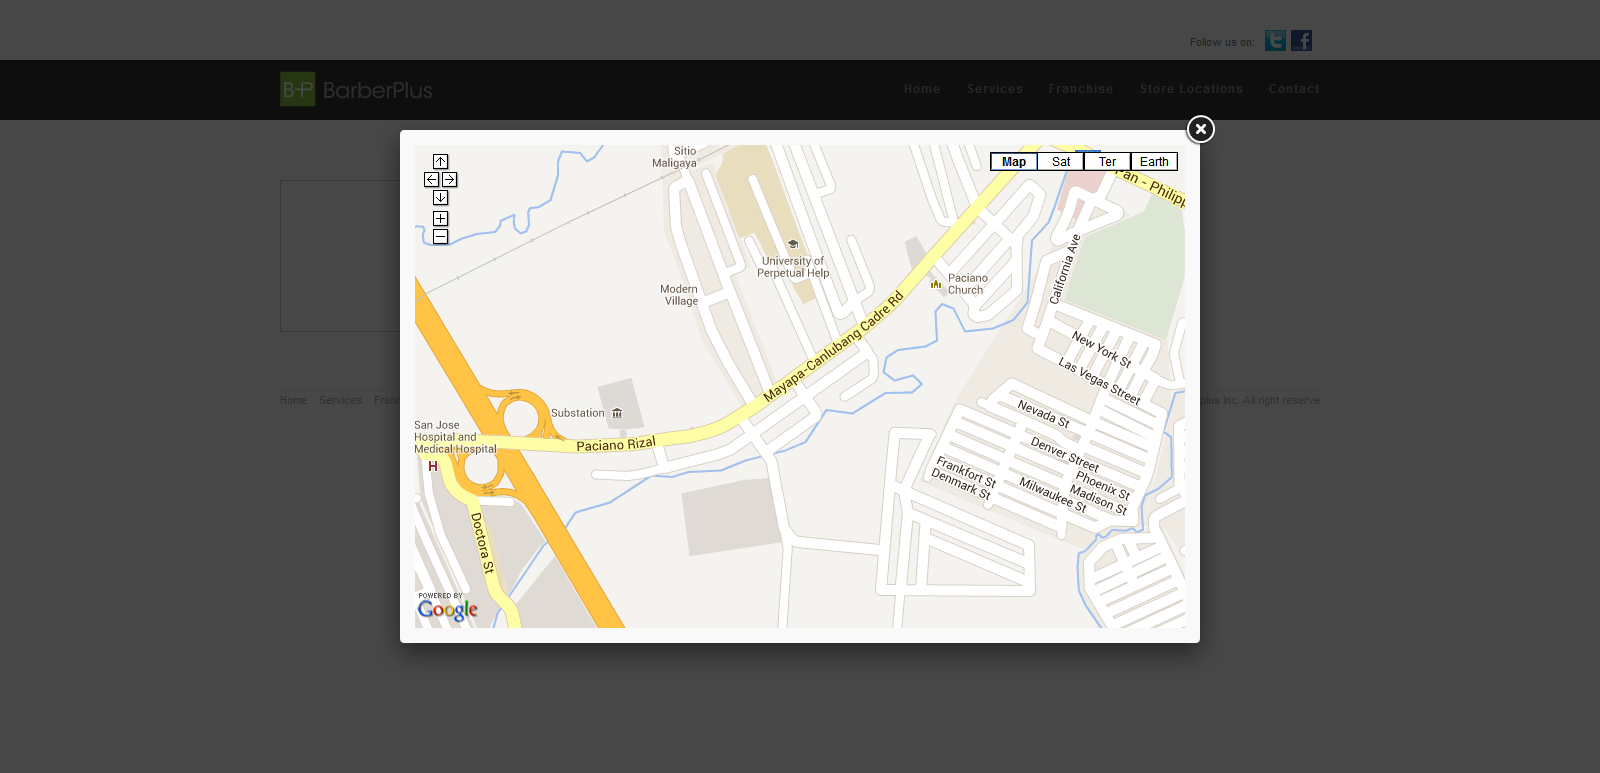Image resolution: width=1600 pixels, height=773 pixels.
Task: Open the Facebook follow icon
Action: tap(1301, 41)
